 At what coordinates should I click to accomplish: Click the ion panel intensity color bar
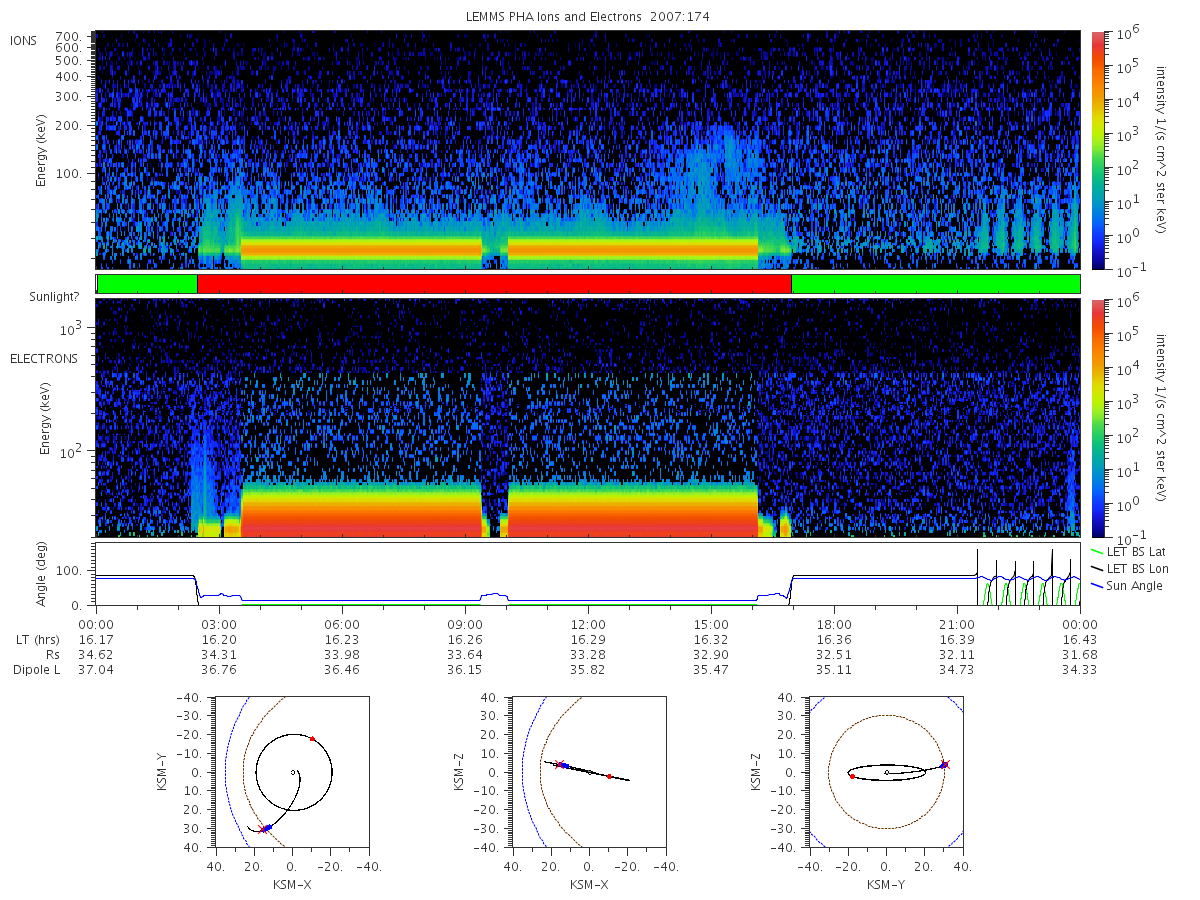click(x=1097, y=150)
